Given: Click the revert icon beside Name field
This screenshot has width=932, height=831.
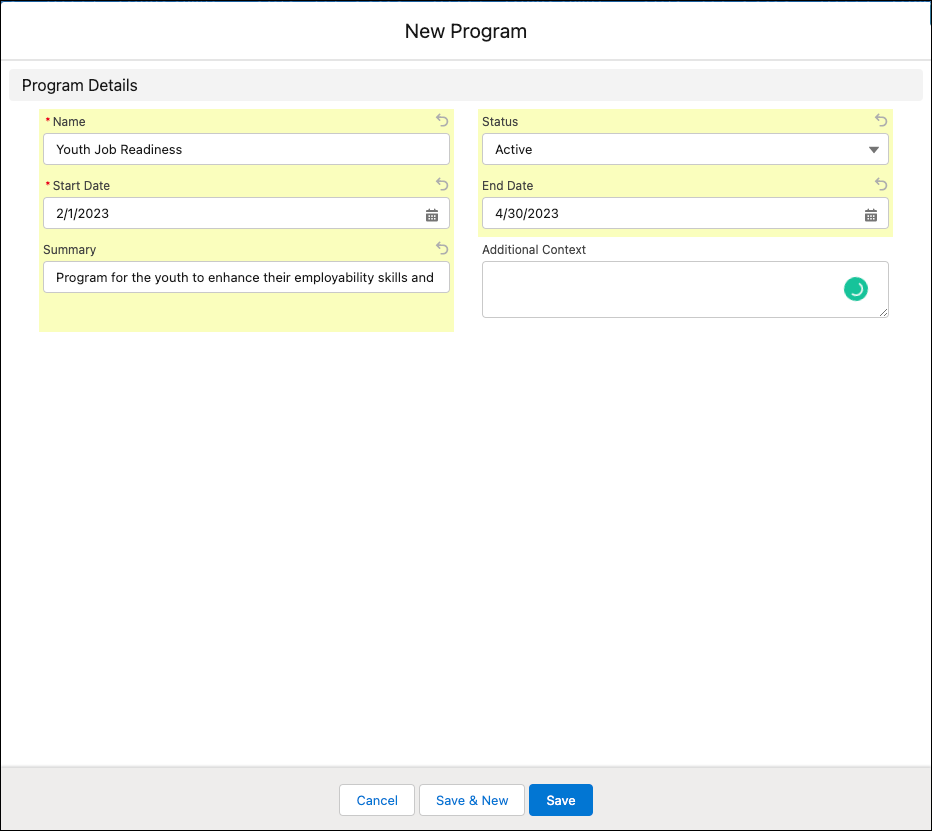Looking at the screenshot, I should pyautogui.click(x=441, y=120).
